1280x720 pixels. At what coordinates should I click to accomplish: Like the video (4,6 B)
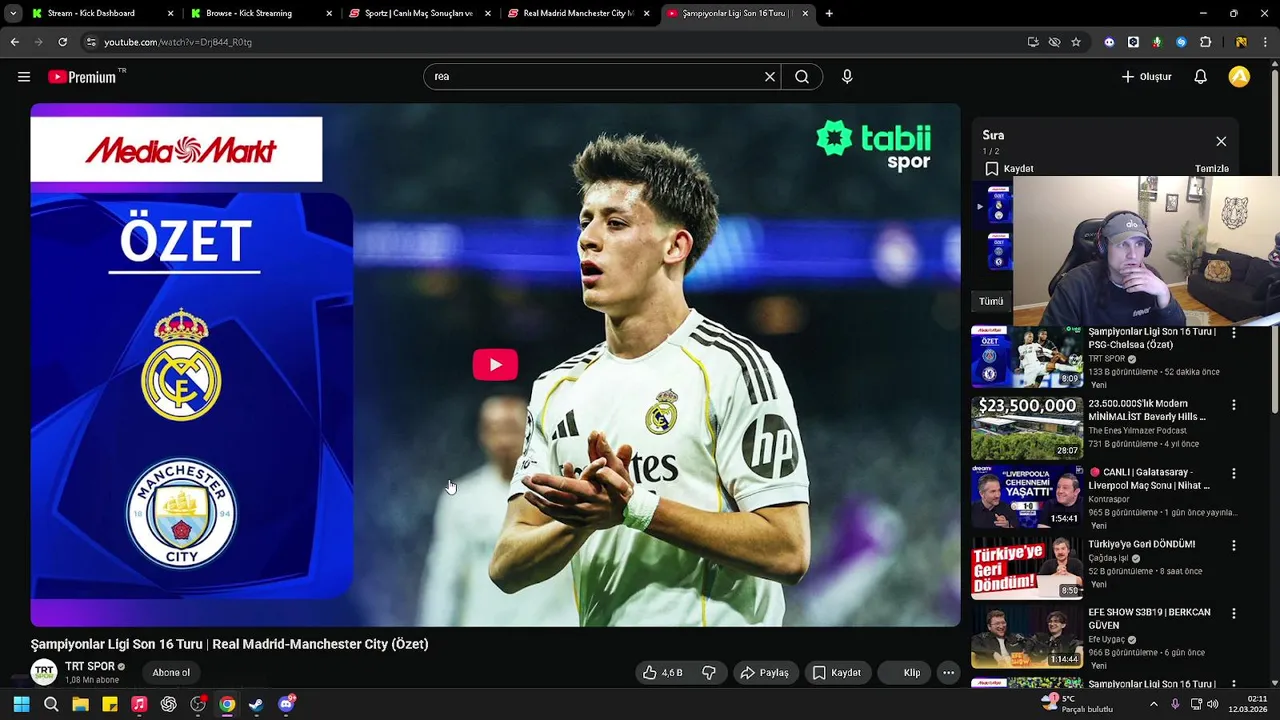coord(662,673)
